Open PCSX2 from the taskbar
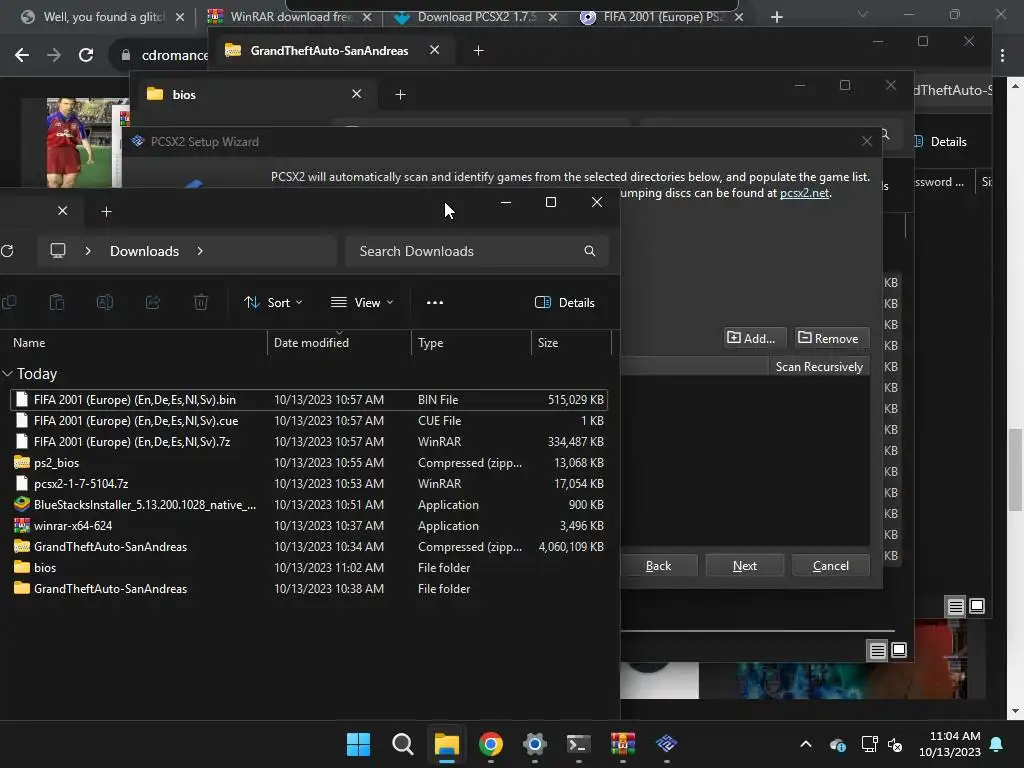 point(666,744)
